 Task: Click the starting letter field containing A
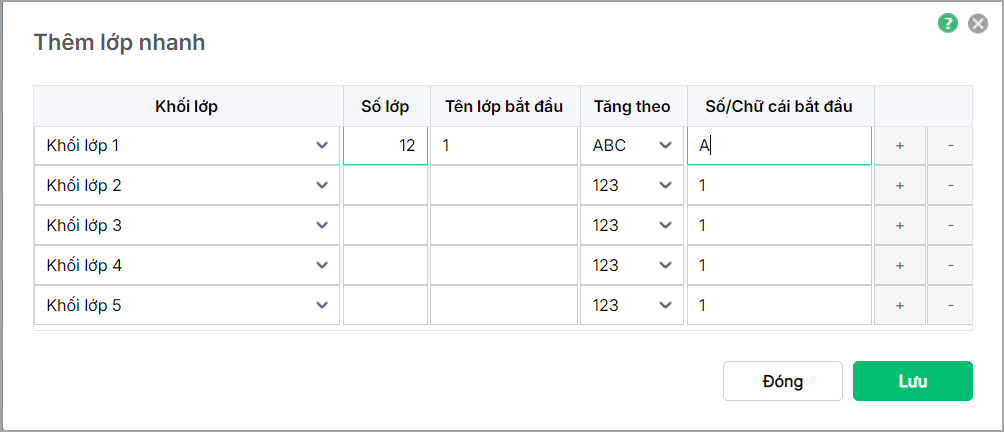pyautogui.click(x=779, y=146)
